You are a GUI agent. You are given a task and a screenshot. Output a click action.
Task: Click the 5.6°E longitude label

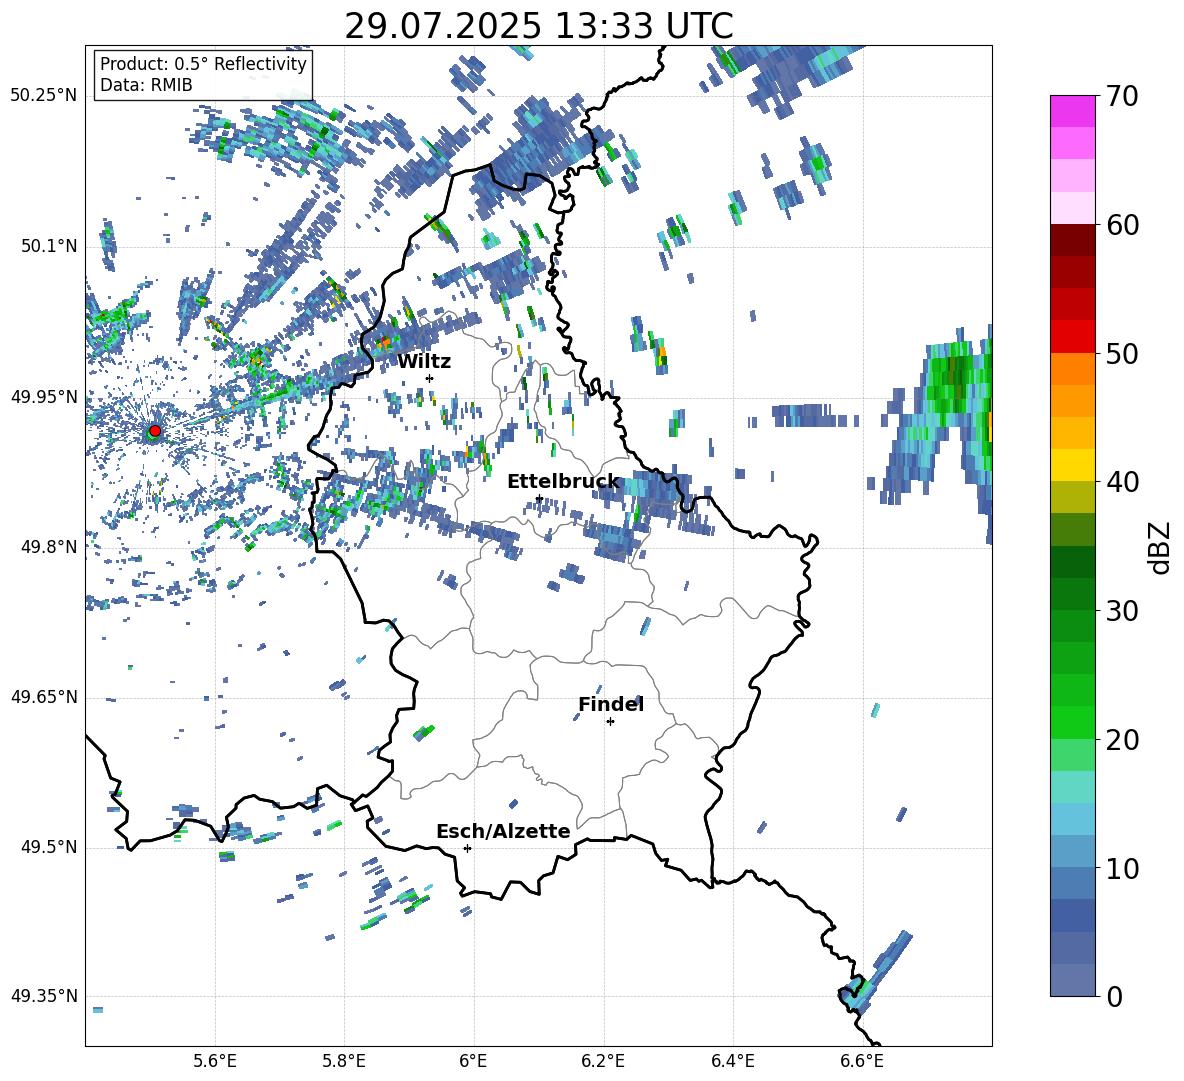point(215,1061)
